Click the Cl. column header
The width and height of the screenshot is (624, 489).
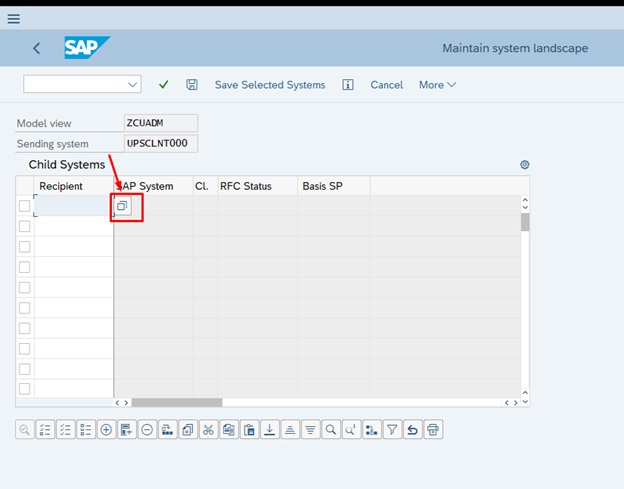coord(205,186)
